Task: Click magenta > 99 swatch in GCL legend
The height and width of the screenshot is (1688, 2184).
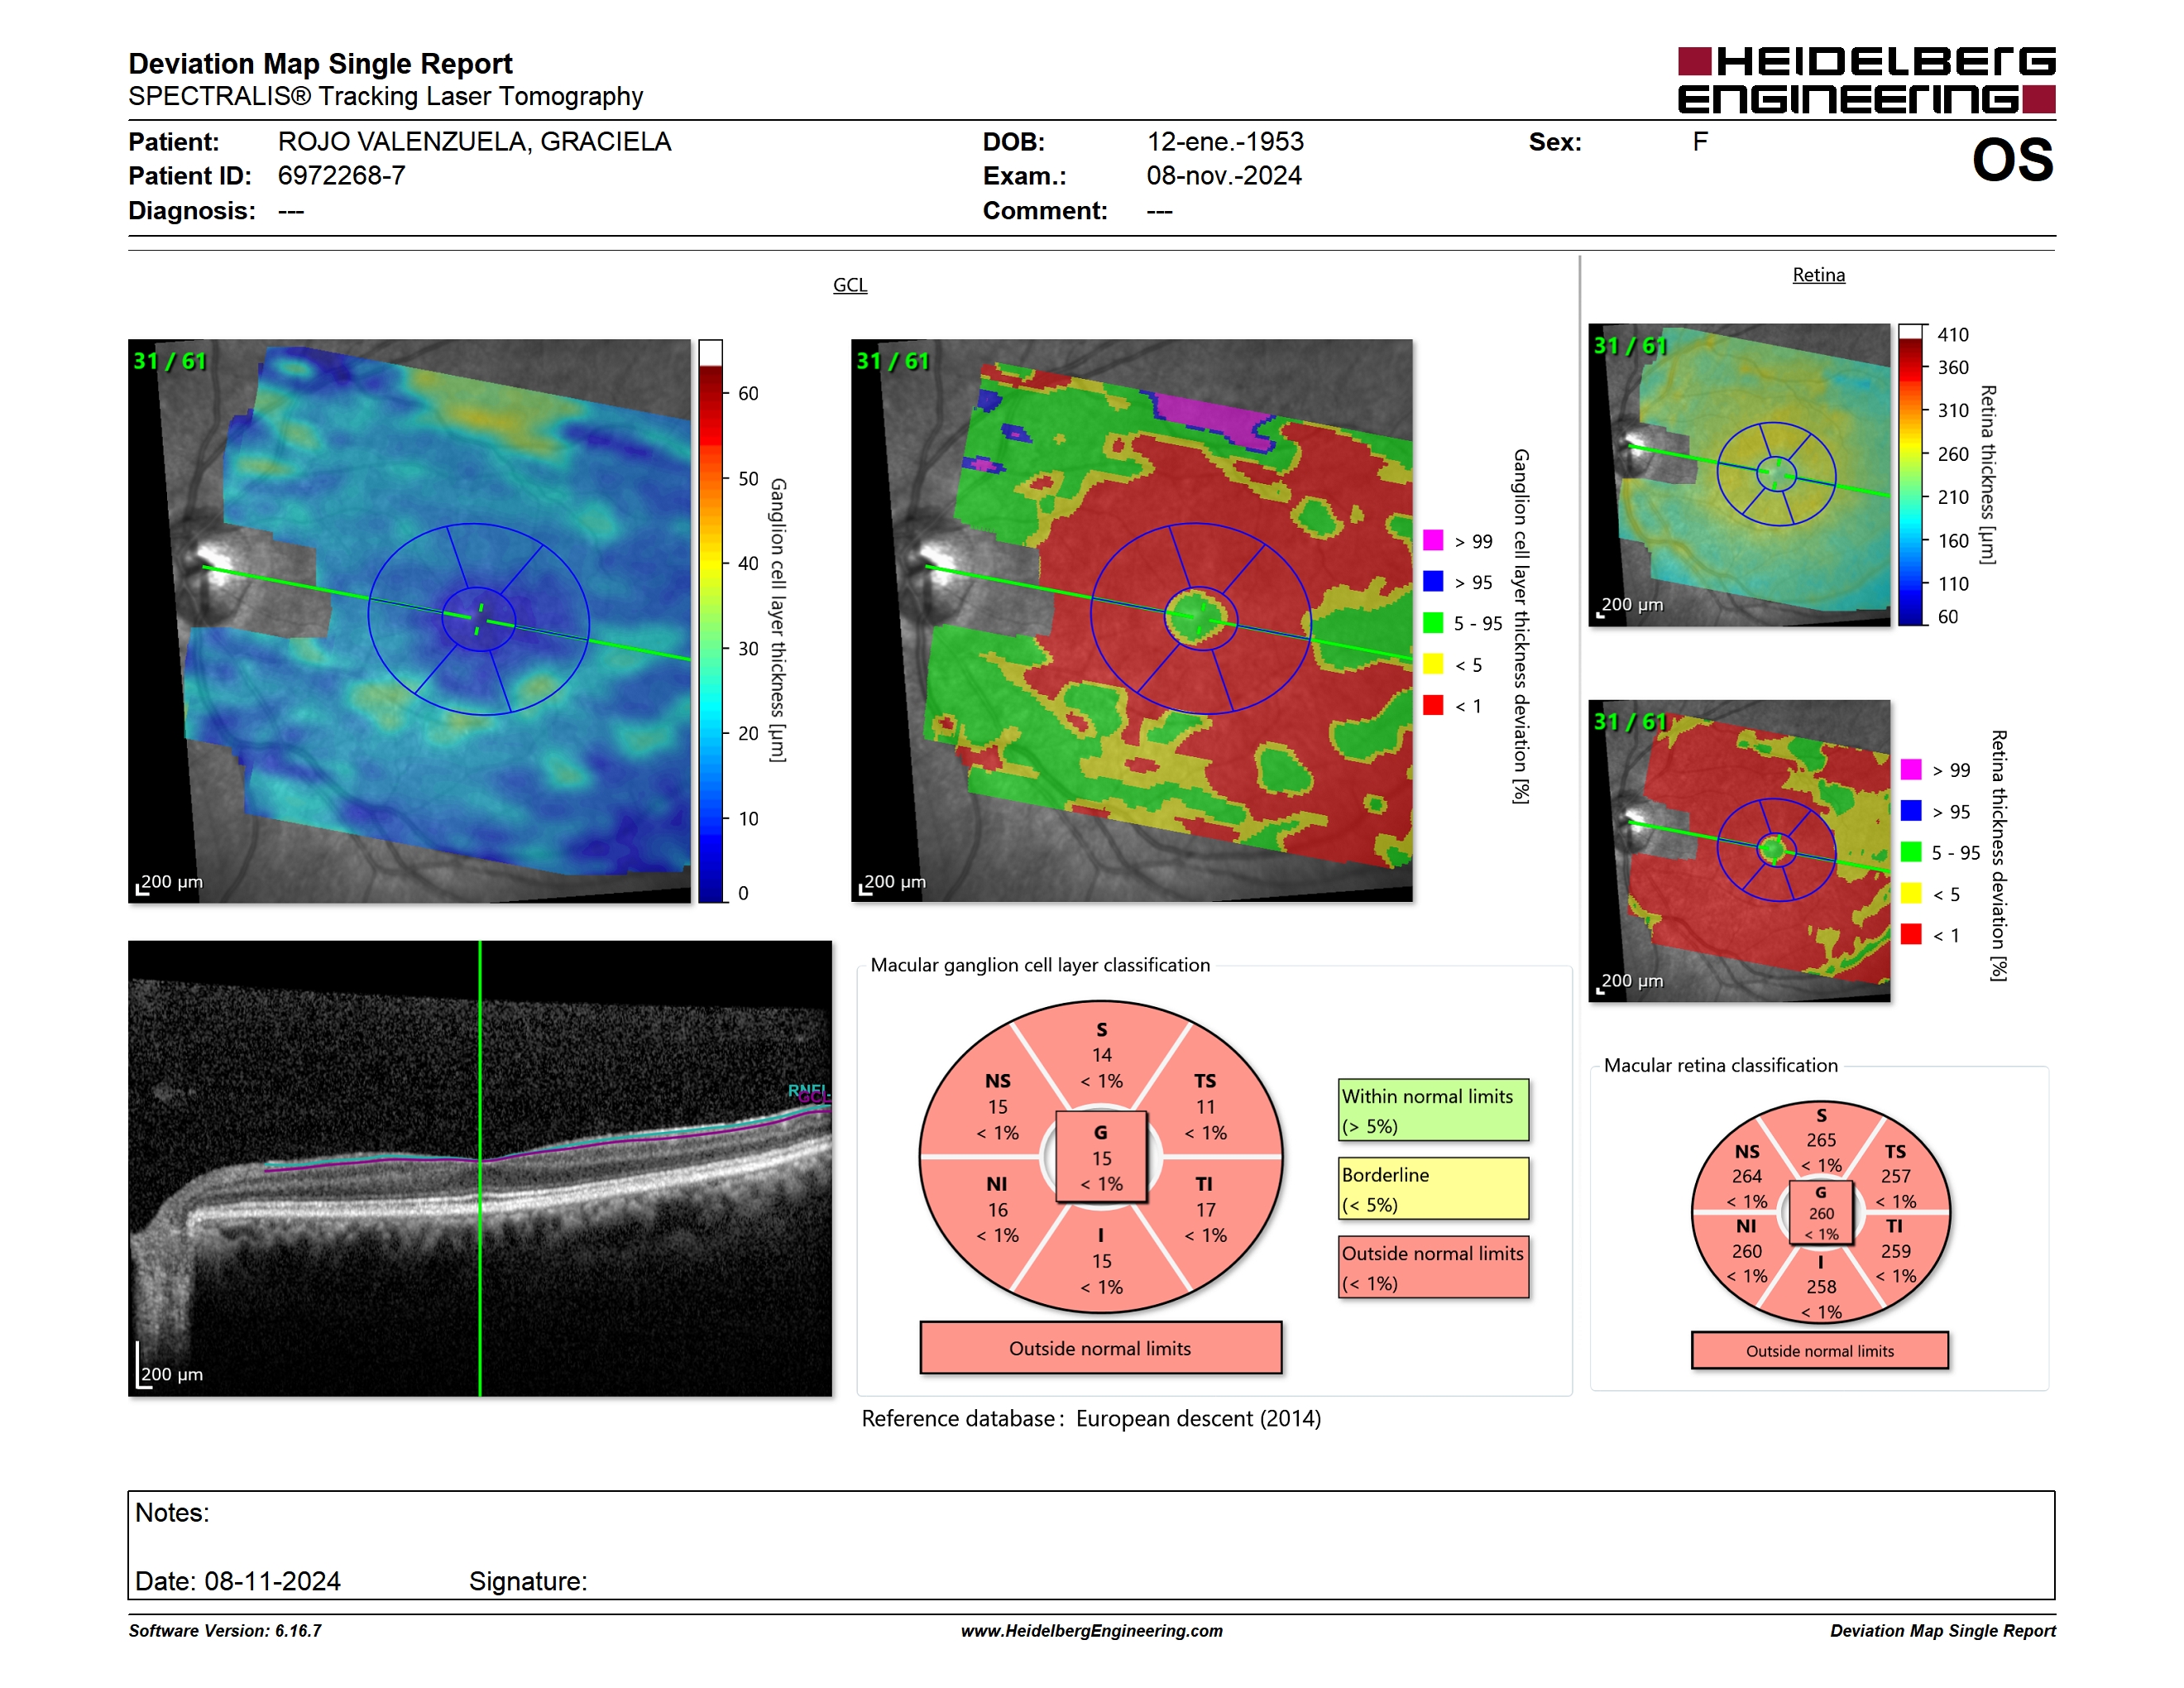Action: 1433,540
